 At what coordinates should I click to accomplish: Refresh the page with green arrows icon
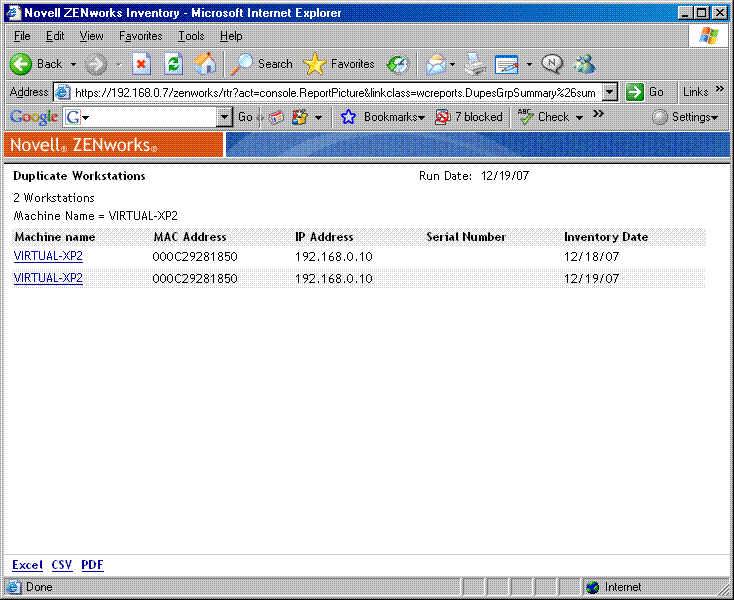173,64
